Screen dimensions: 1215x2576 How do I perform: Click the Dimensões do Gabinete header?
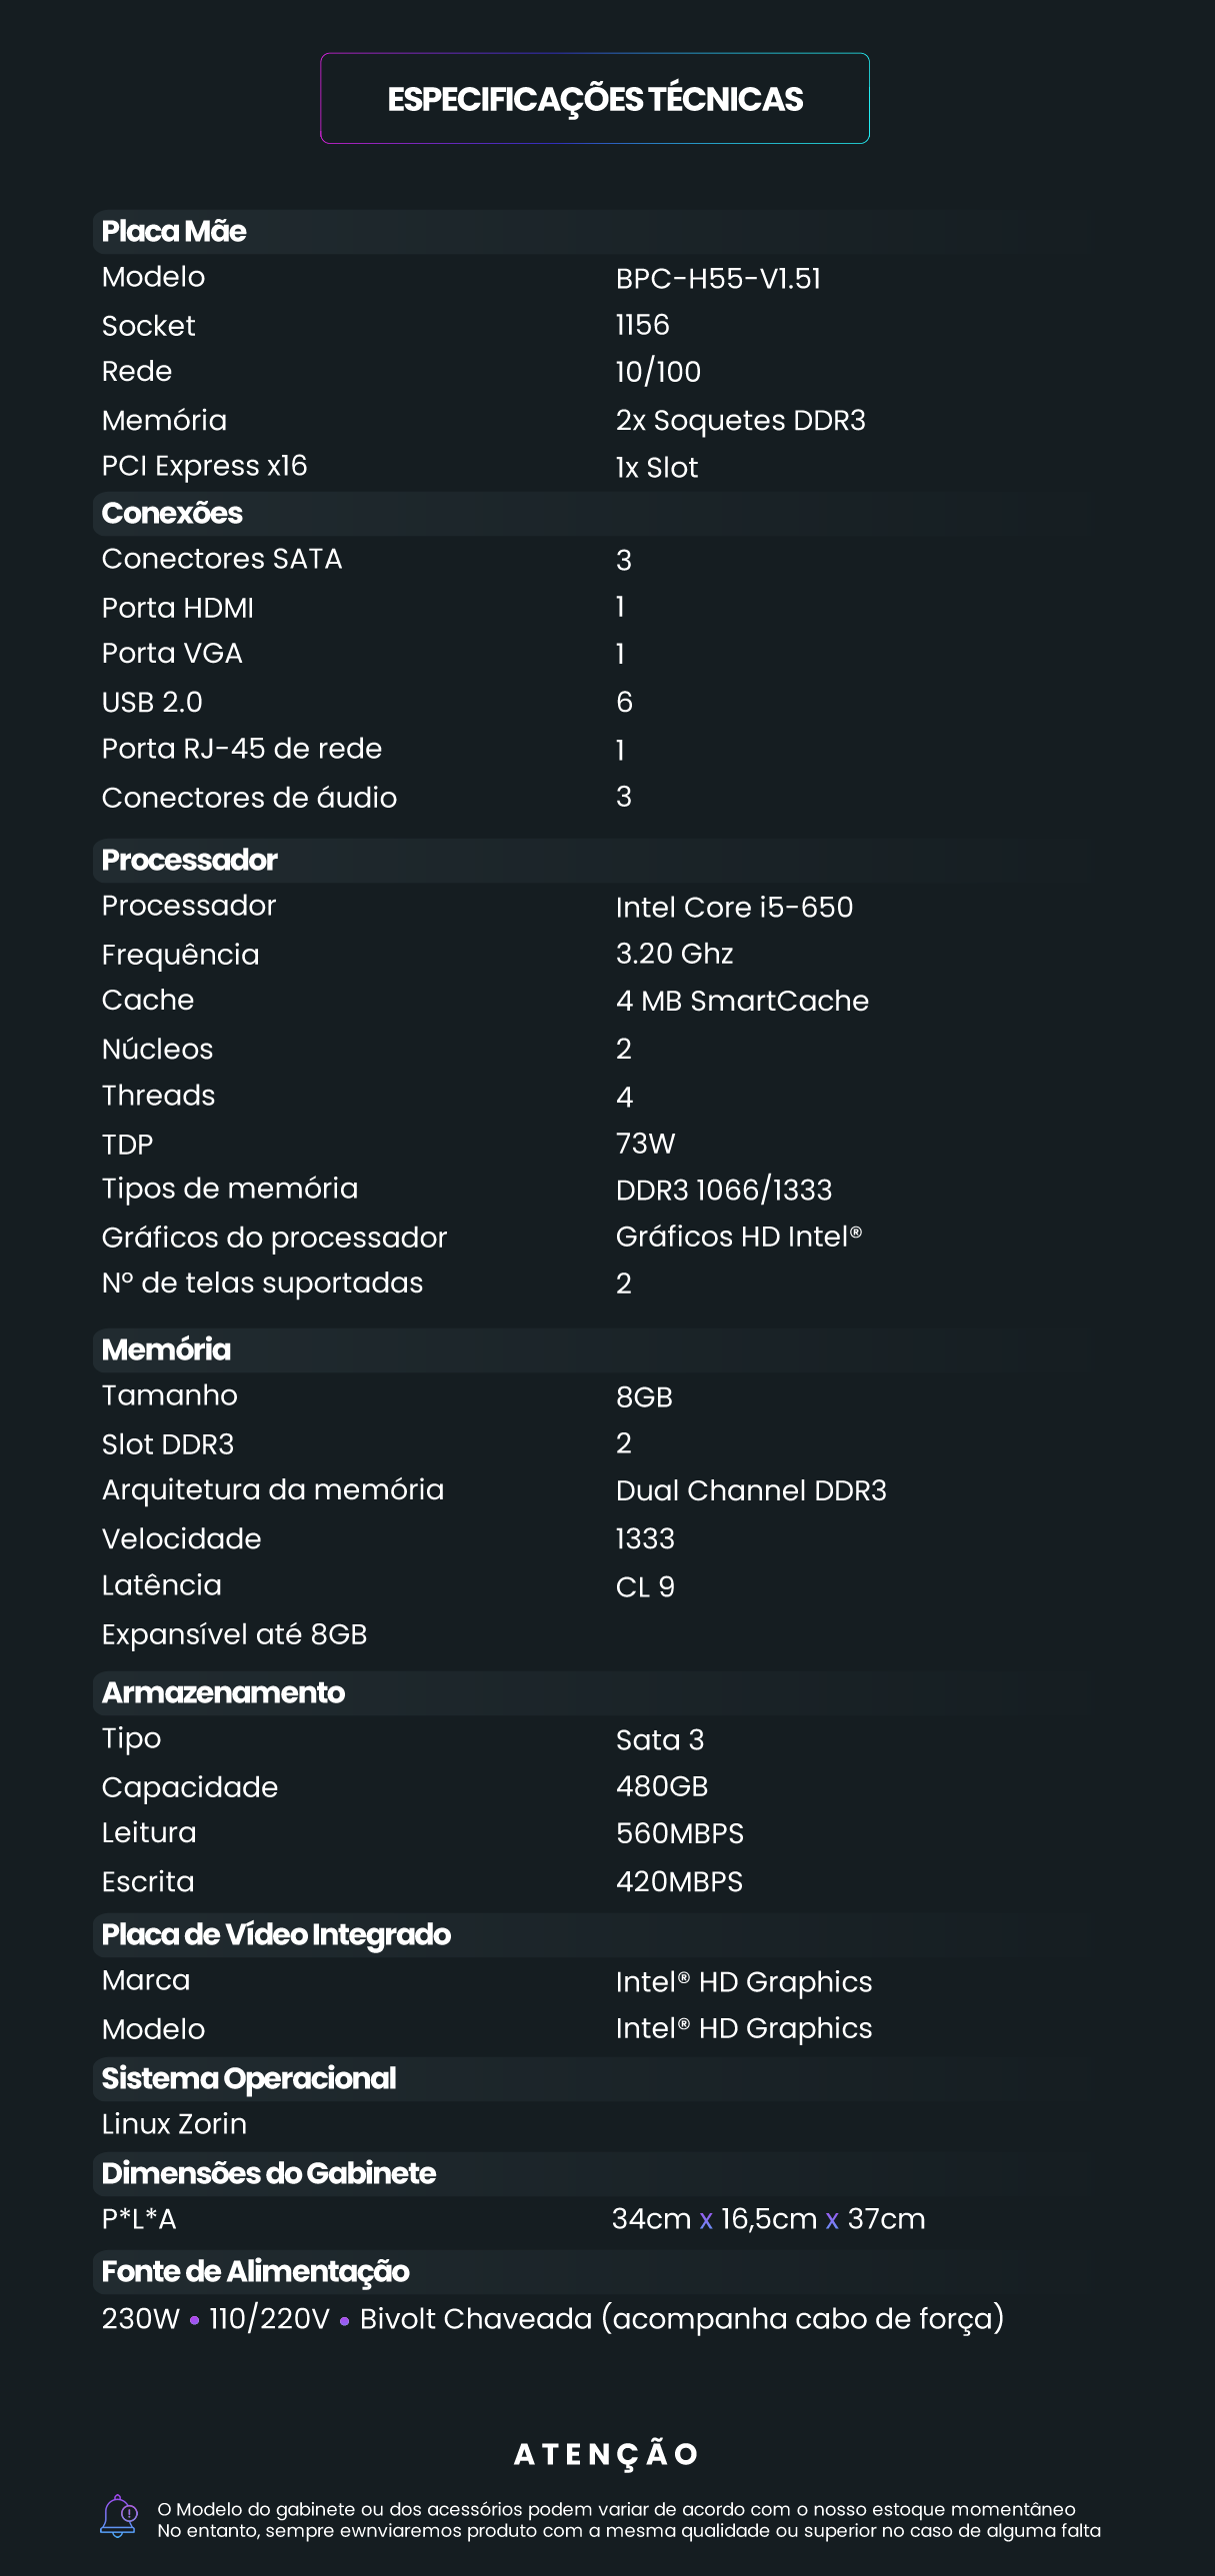coord(269,2174)
